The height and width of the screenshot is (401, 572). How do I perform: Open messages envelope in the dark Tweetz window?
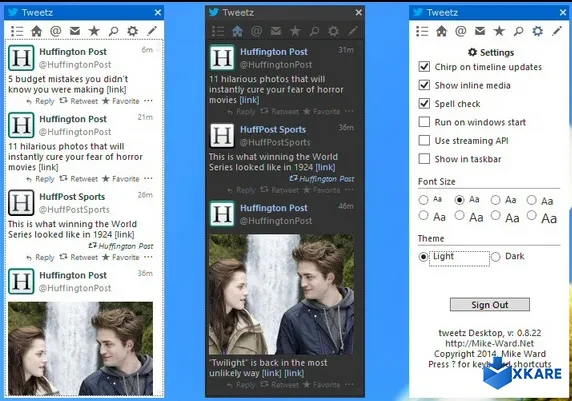pyautogui.click(x=276, y=31)
